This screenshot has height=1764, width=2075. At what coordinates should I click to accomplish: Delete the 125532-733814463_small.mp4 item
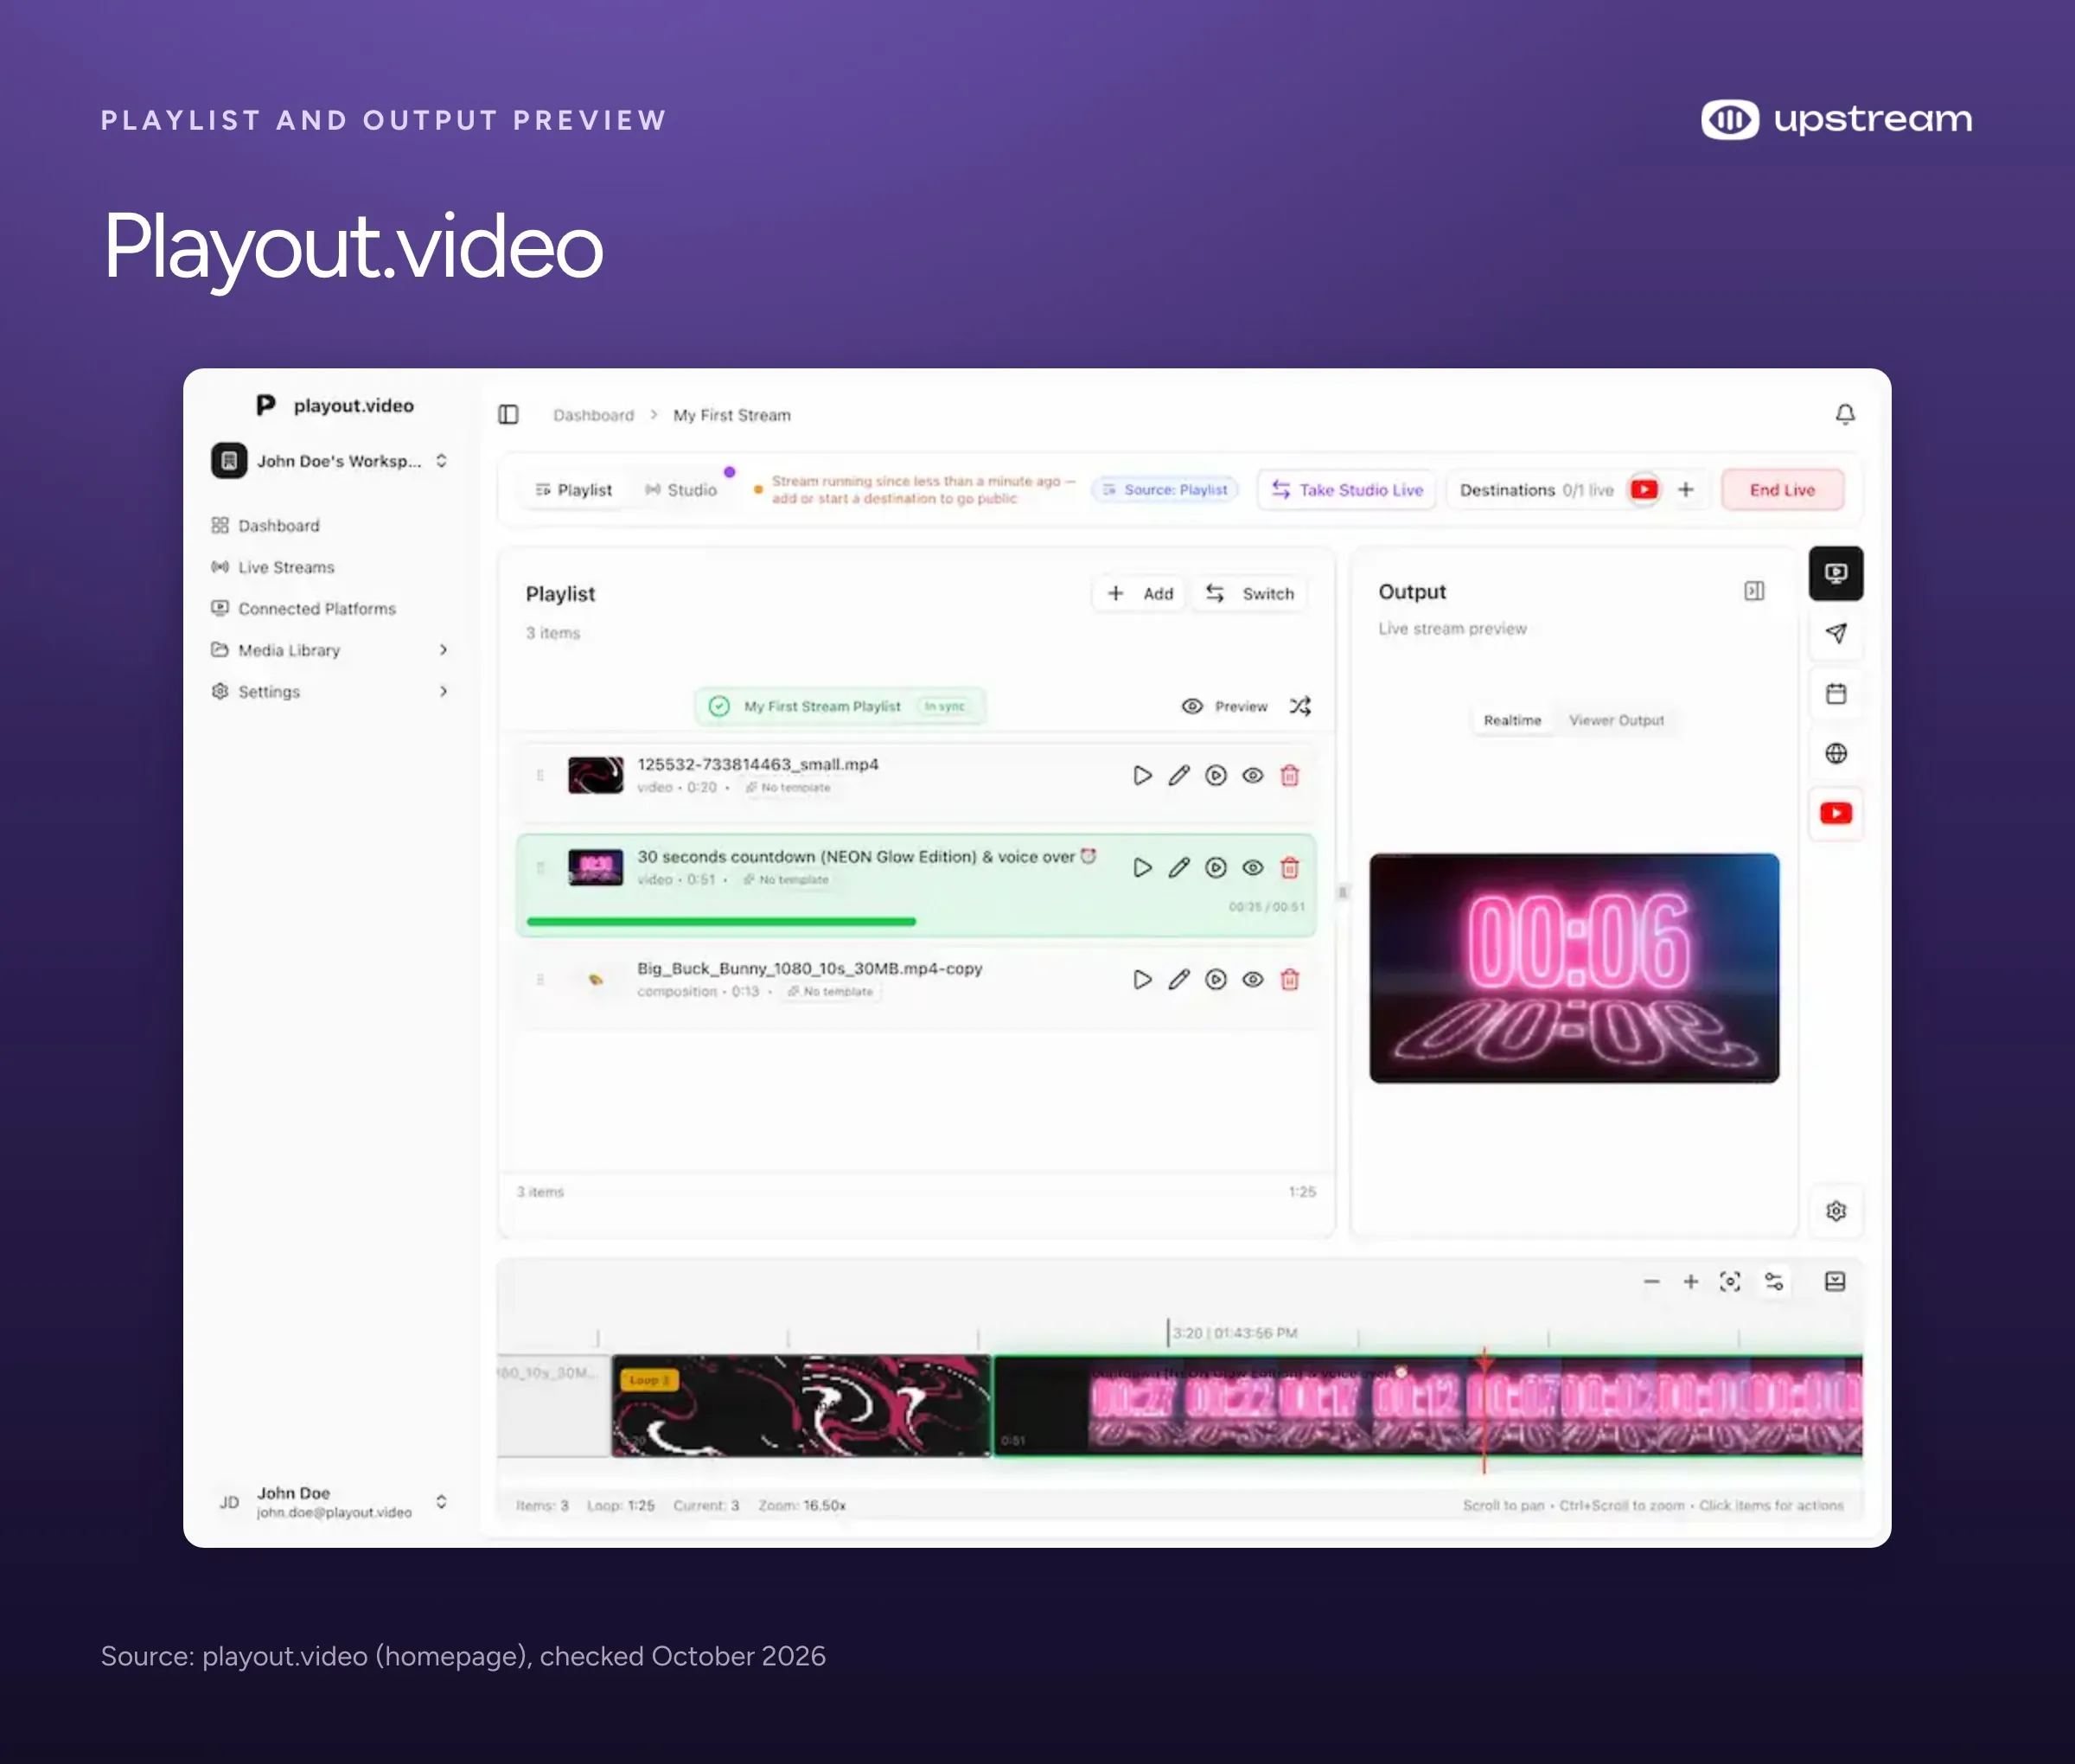click(1290, 775)
